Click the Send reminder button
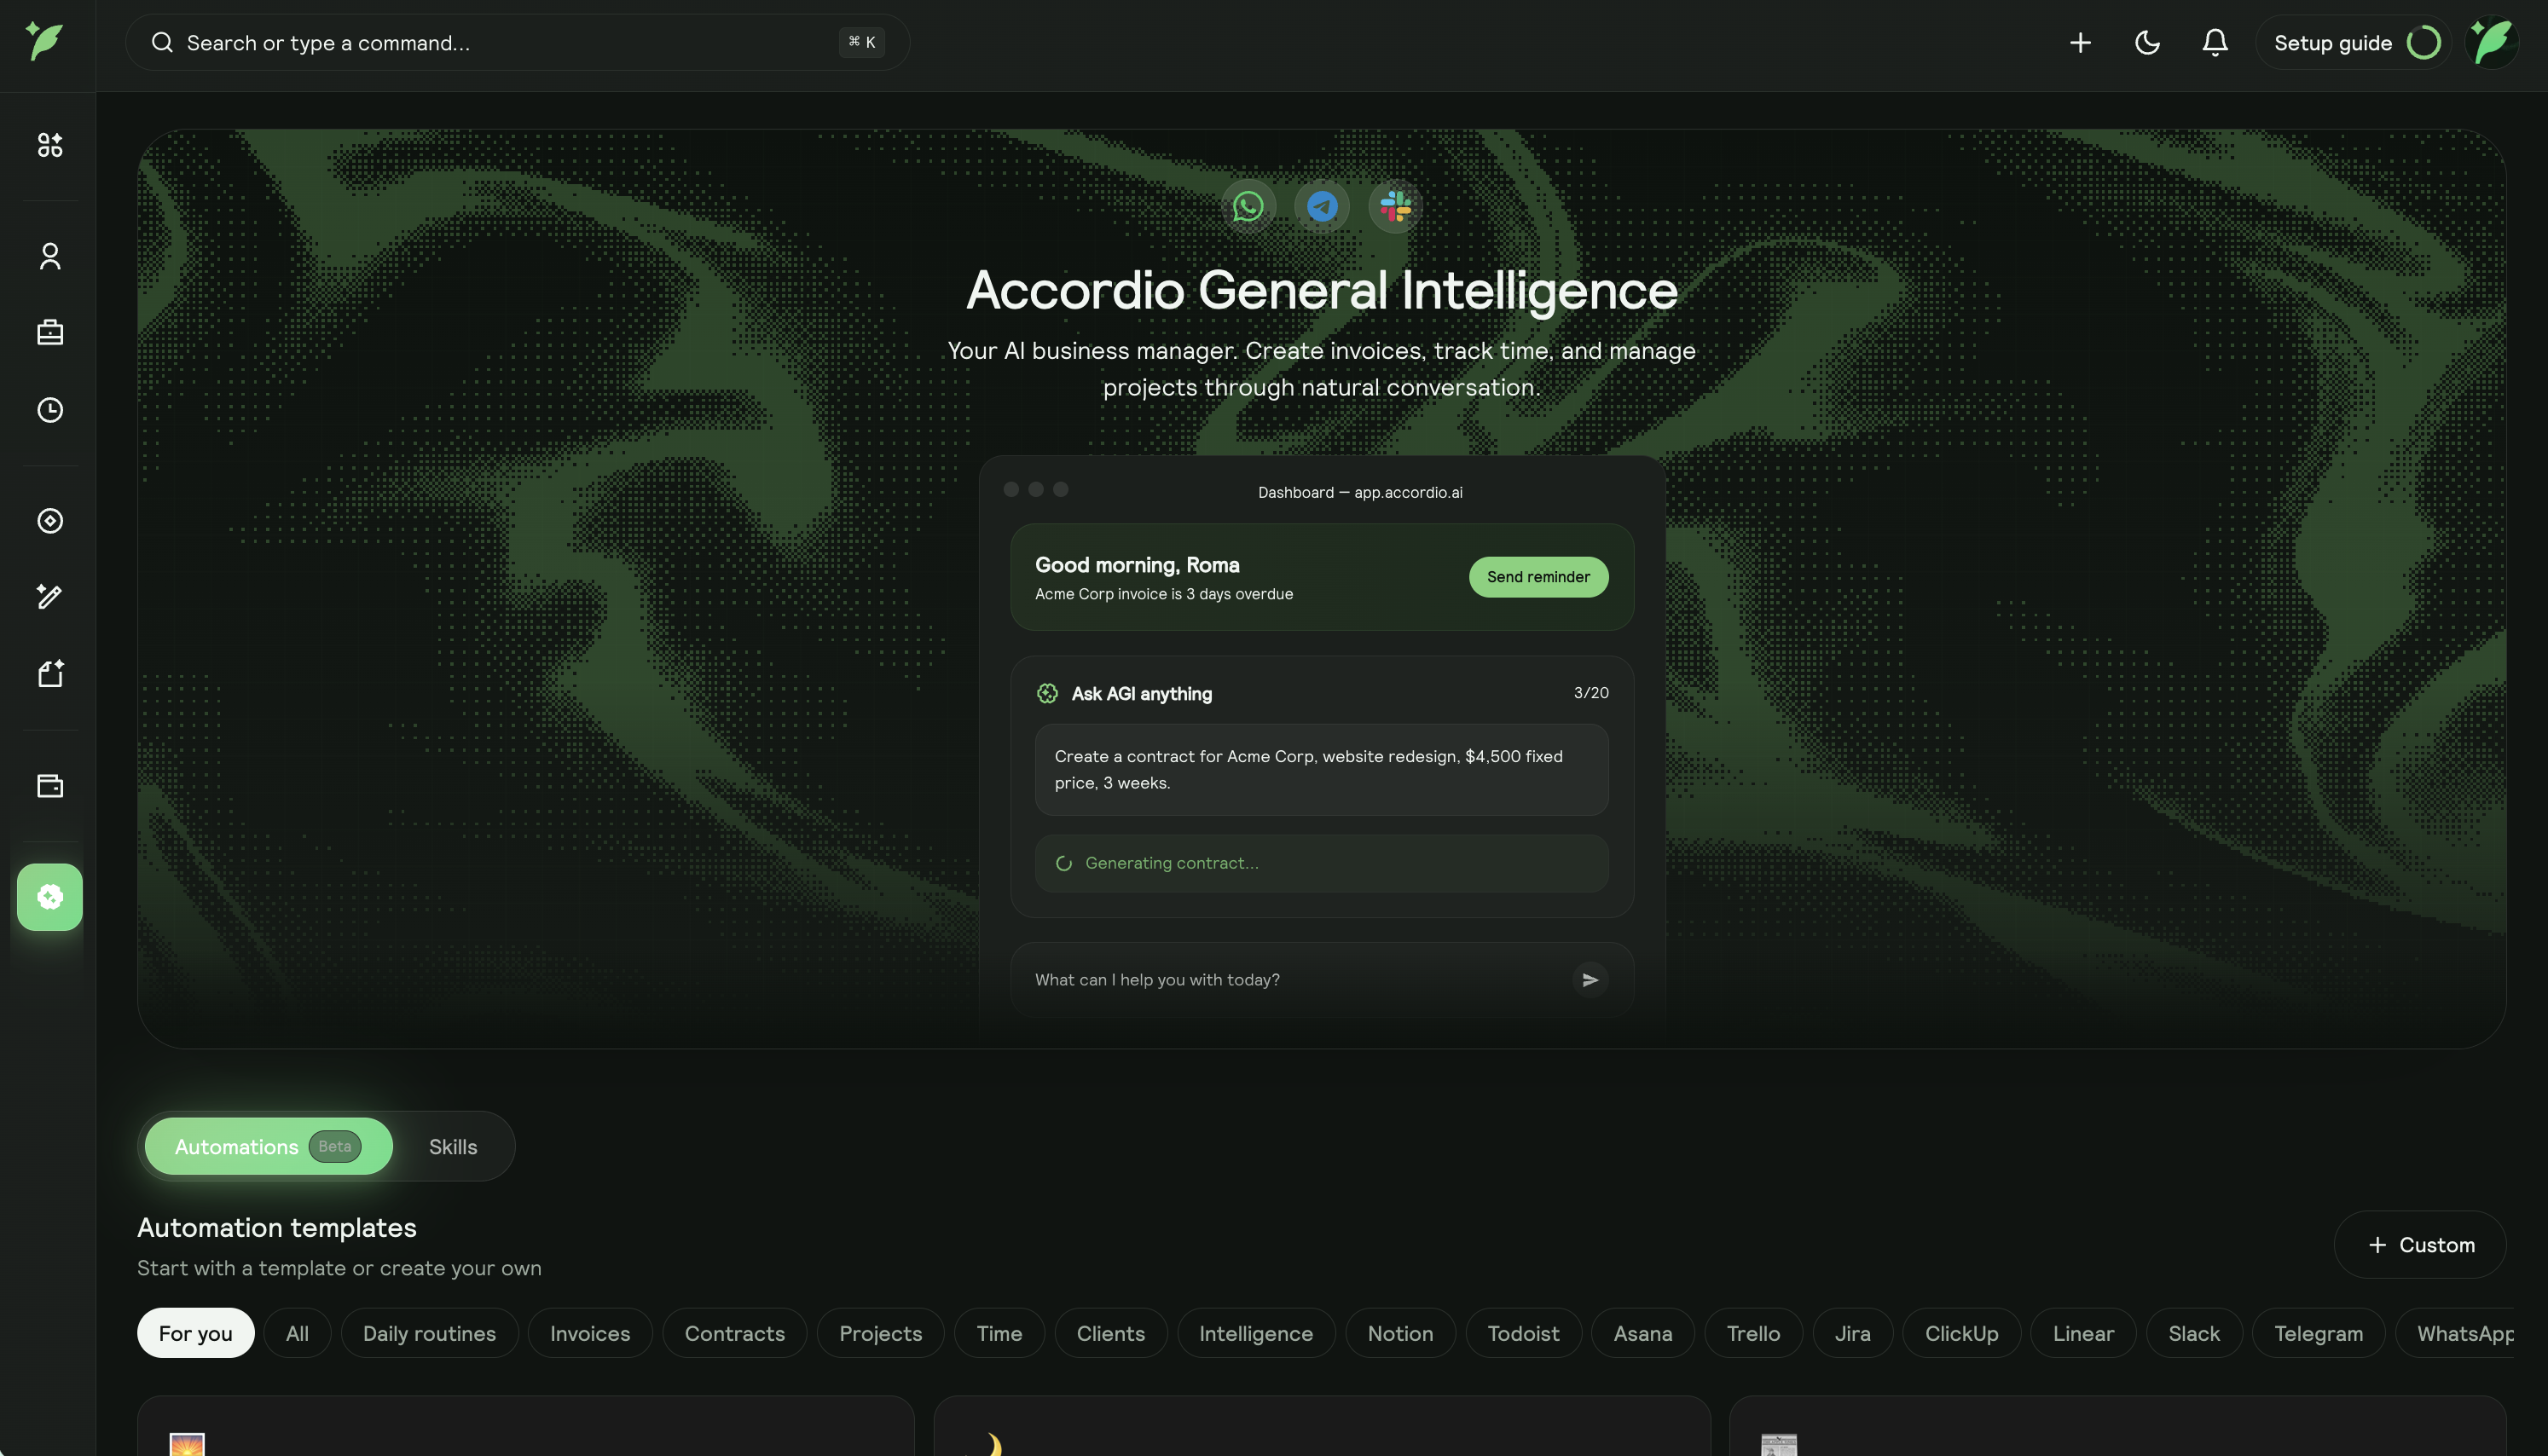This screenshot has width=2548, height=1456. (1538, 576)
